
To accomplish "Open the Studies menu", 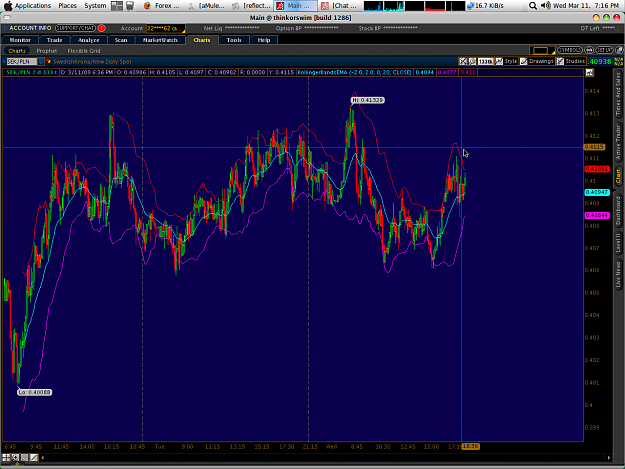I will pos(571,61).
